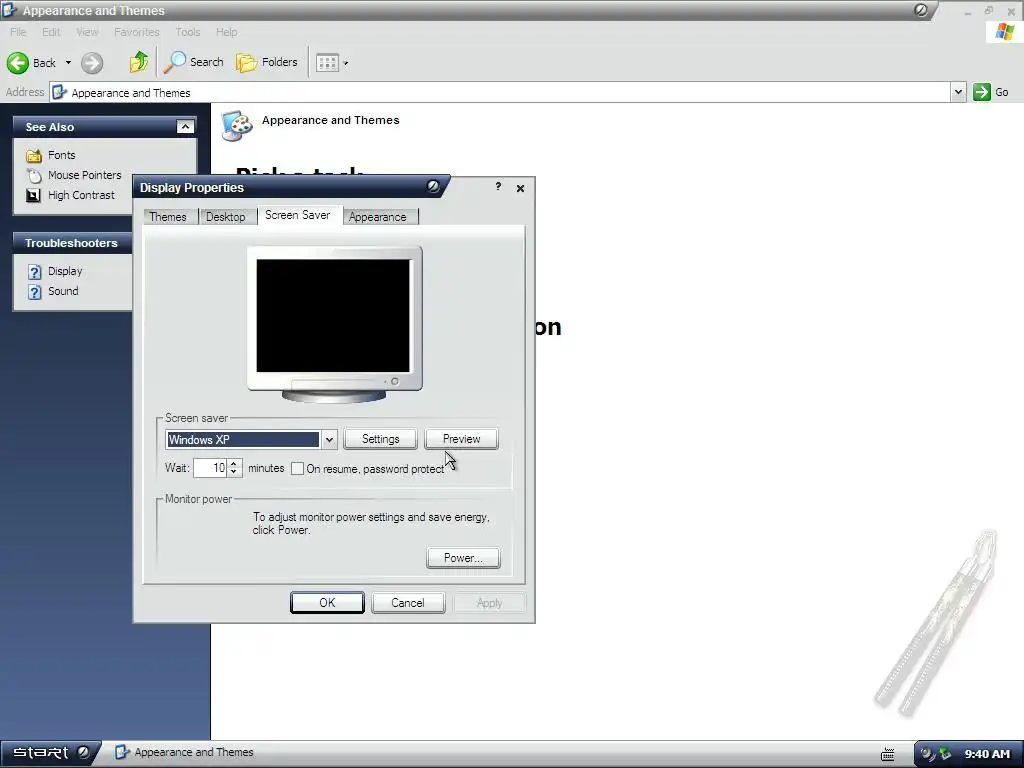
Task: Open the Display troubleshooter link
Action: pyautogui.click(x=65, y=271)
